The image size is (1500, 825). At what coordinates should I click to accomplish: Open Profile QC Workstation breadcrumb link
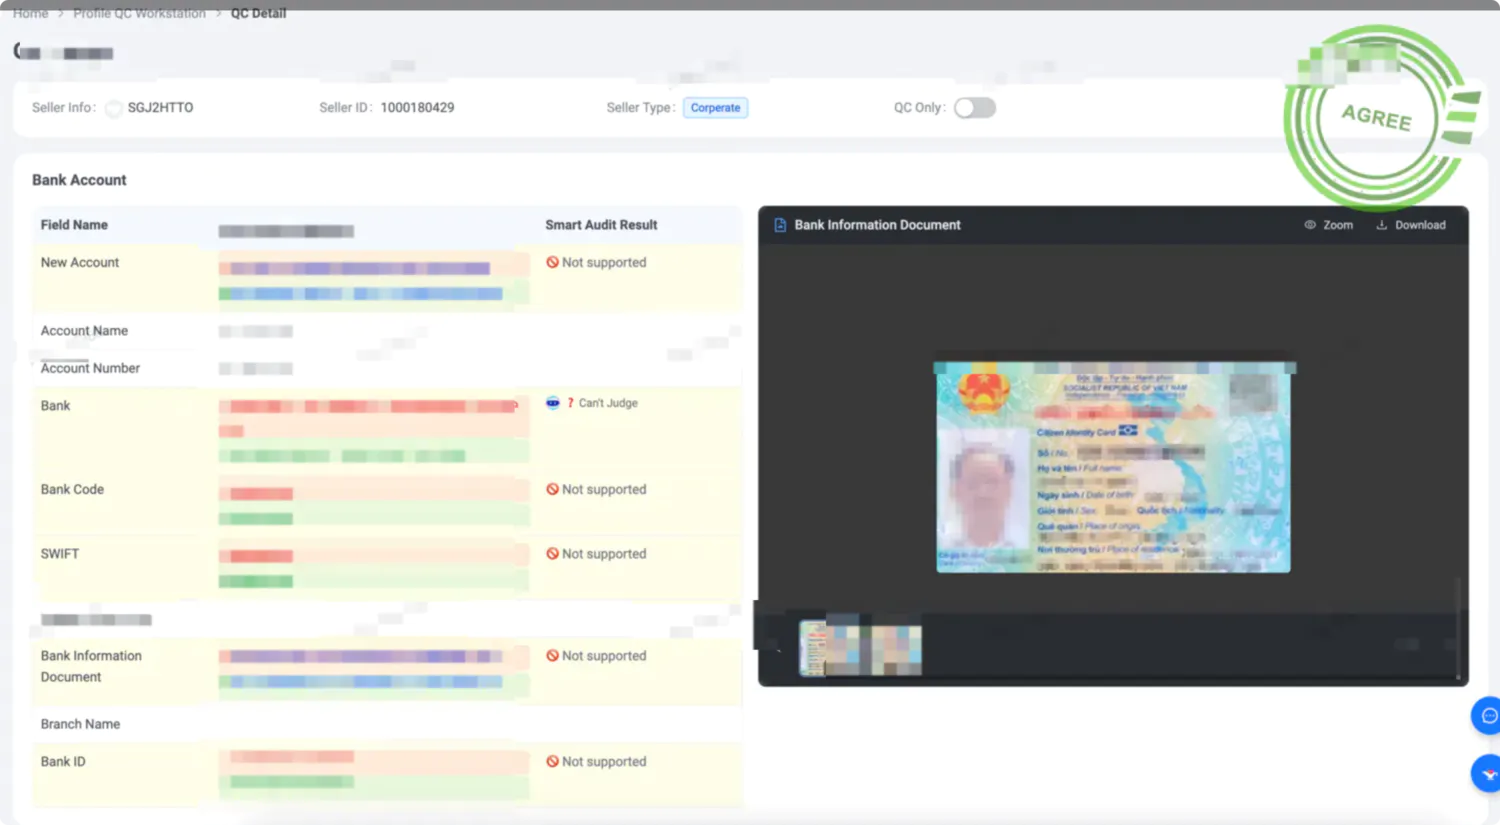pyautogui.click(x=139, y=13)
